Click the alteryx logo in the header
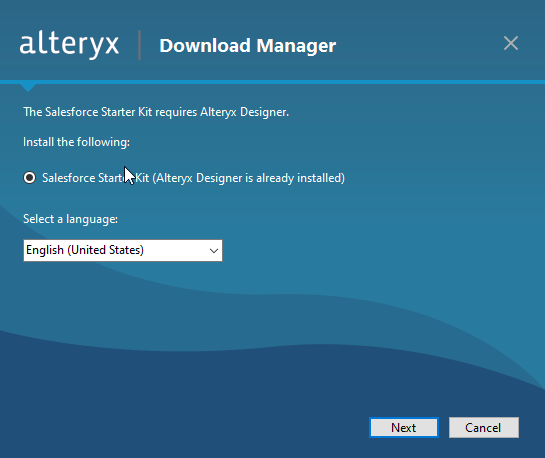 (69, 44)
